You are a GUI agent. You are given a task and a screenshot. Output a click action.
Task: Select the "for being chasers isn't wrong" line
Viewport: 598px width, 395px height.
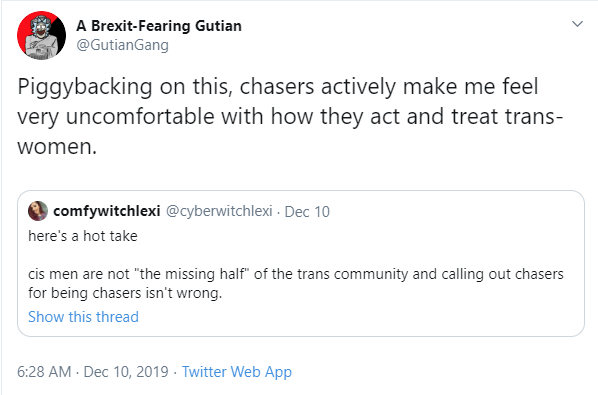pos(125,293)
